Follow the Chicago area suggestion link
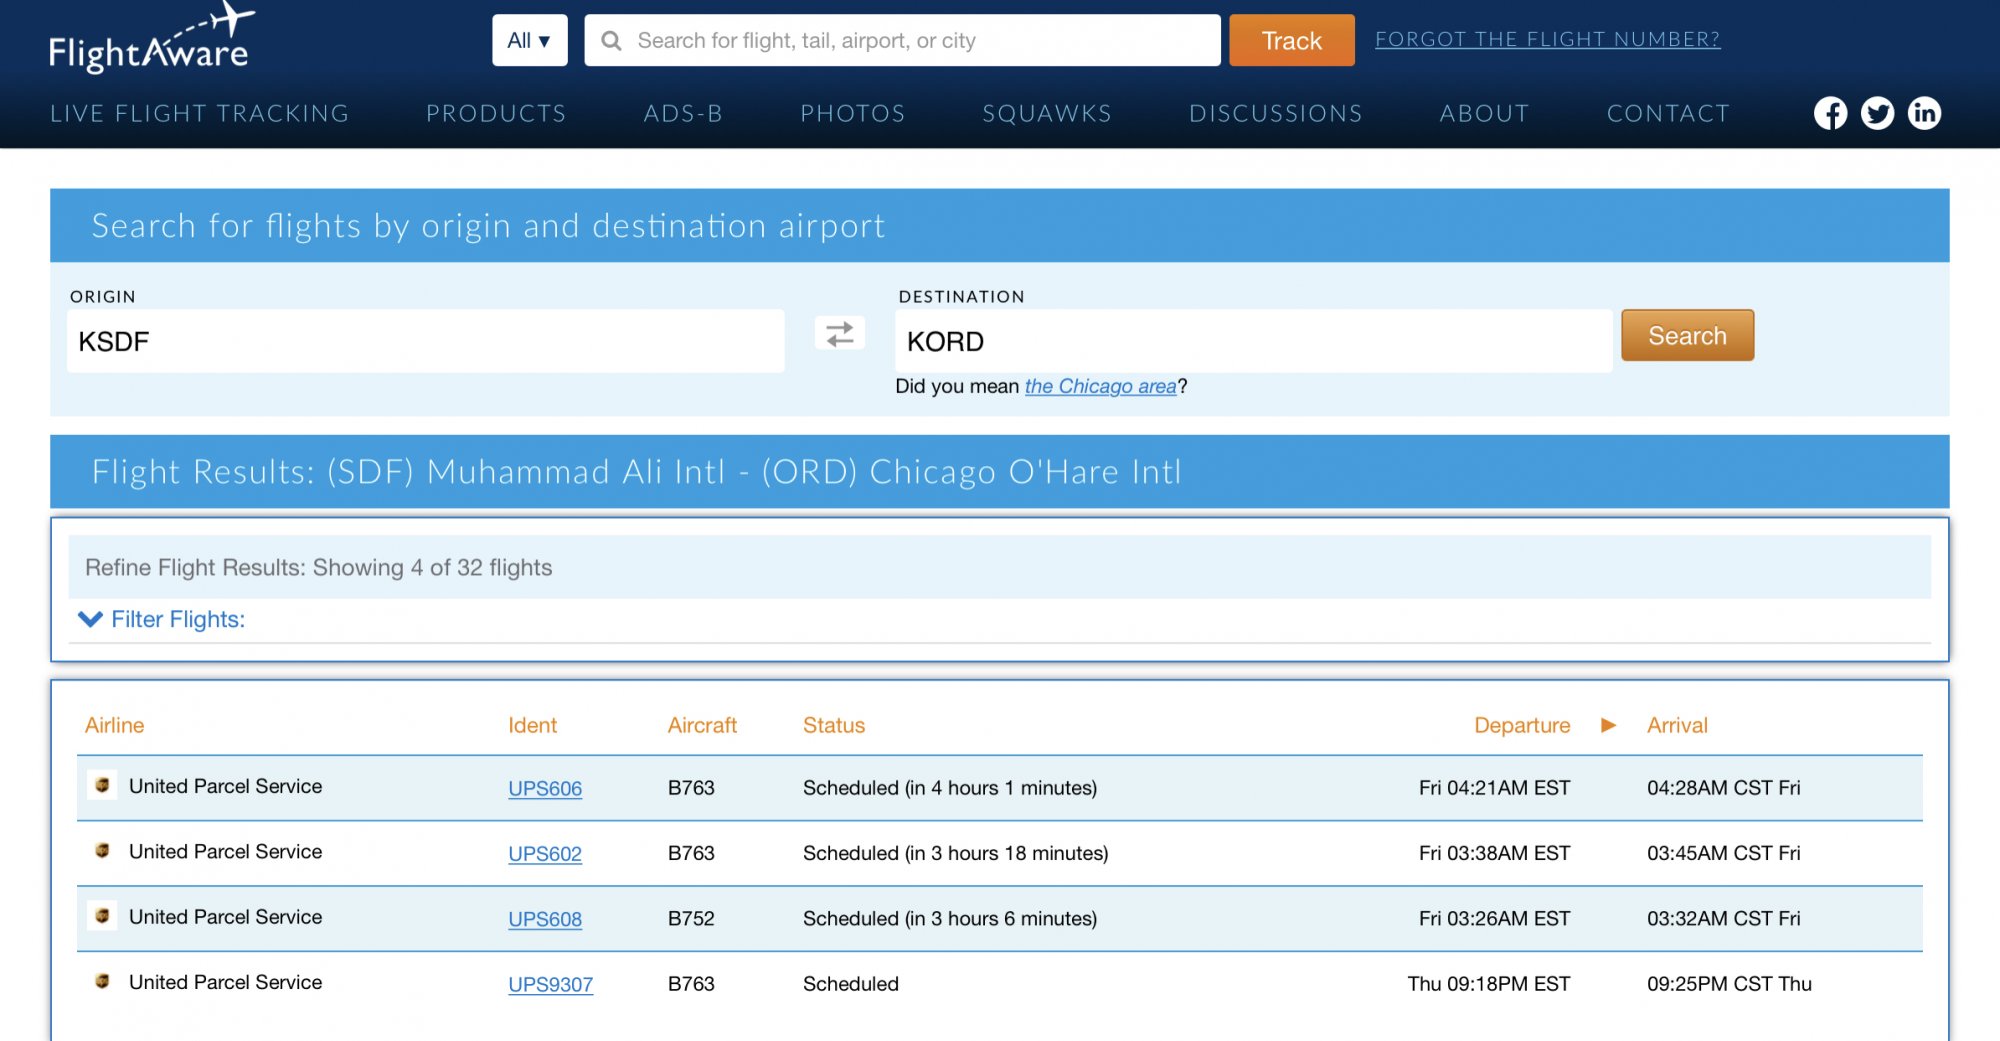This screenshot has height=1041, width=2000. click(1100, 386)
